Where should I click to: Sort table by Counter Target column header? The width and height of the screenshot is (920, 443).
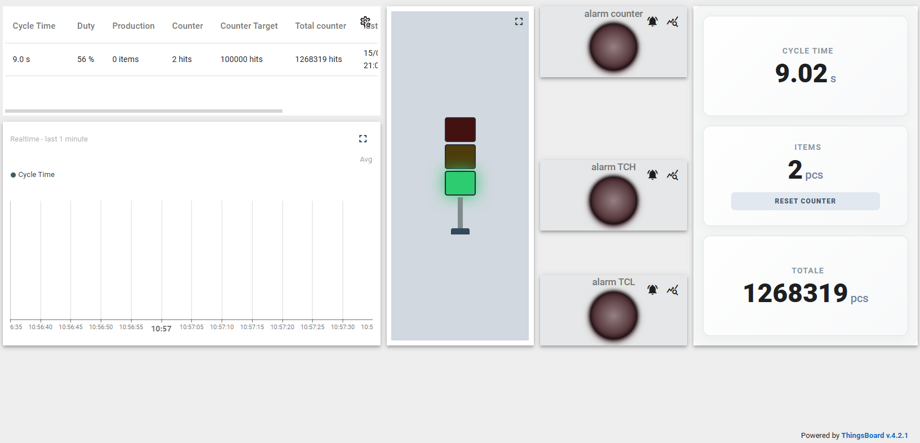(x=249, y=26)
